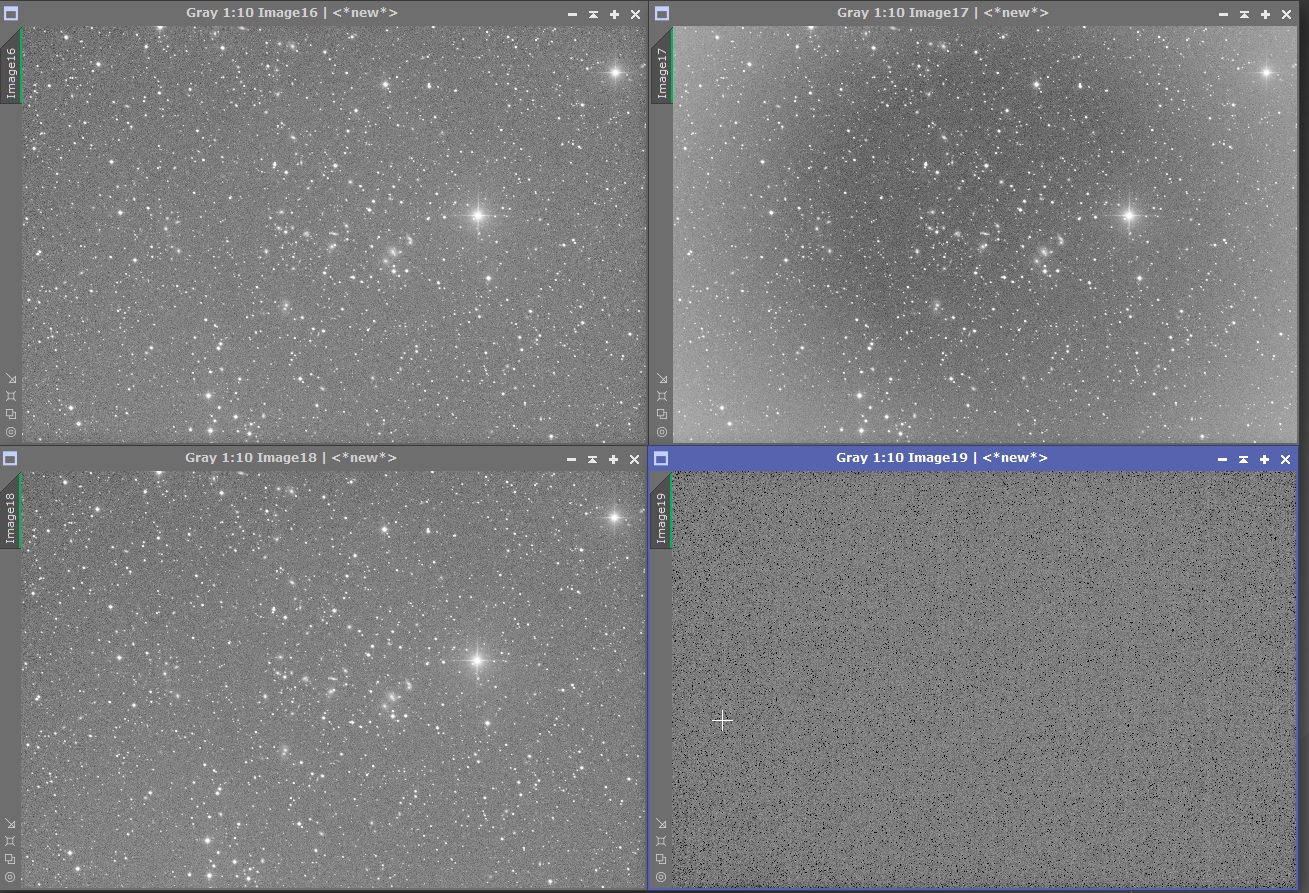Click the concentric circles icon in Image19 window
Image resolution: width=1309 pixels, height=893 pixels.
coord(662,877)
